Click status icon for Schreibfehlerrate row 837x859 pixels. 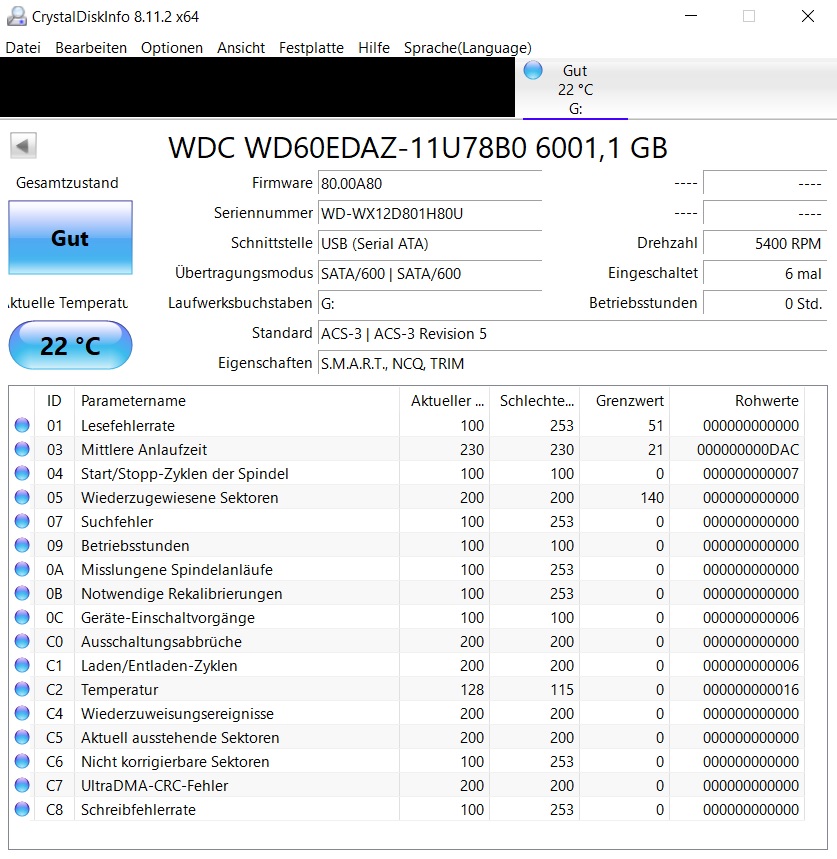(22, 809)
